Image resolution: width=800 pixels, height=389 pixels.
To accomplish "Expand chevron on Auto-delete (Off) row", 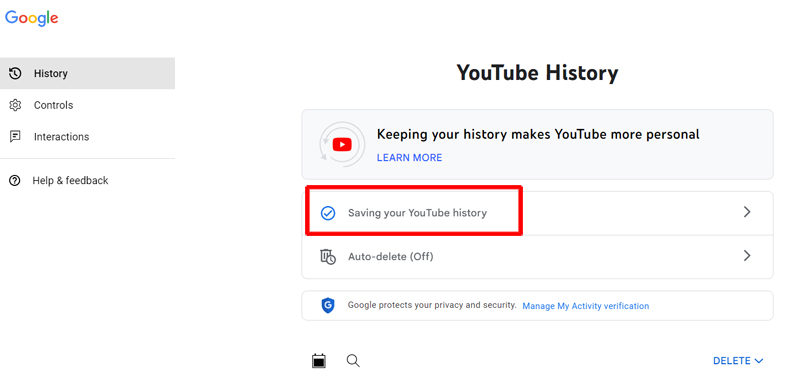I will coord(747,255).
